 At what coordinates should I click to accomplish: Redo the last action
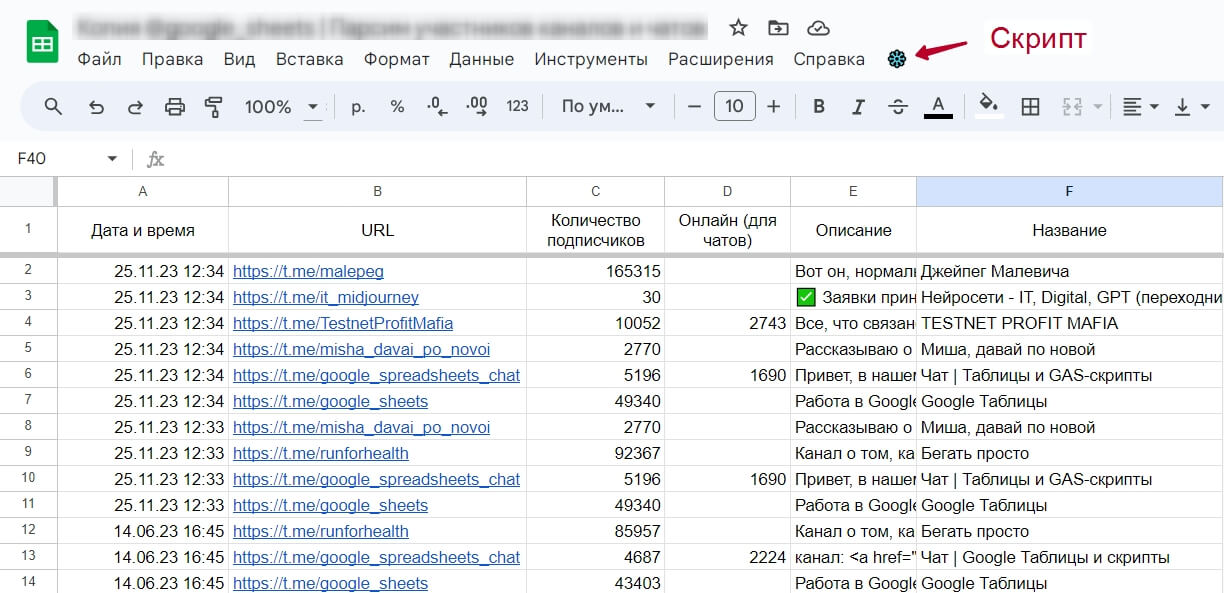(x=135, y=106)
